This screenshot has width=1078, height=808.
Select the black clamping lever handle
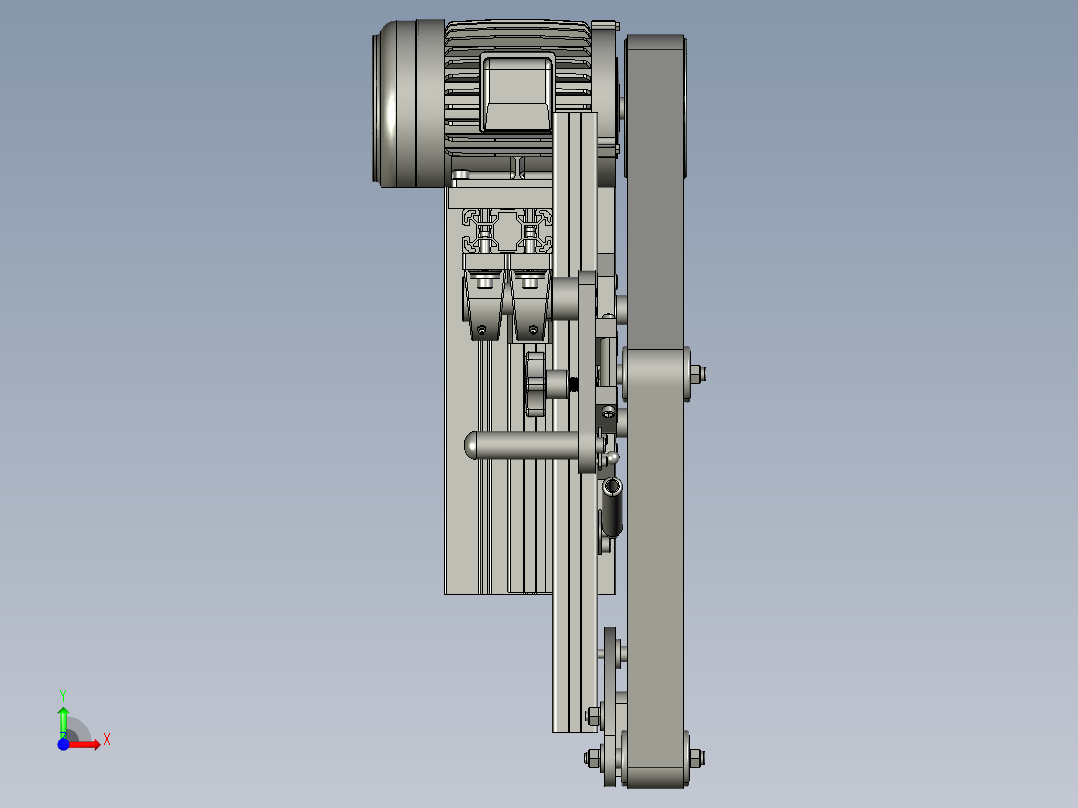(611, 507)
